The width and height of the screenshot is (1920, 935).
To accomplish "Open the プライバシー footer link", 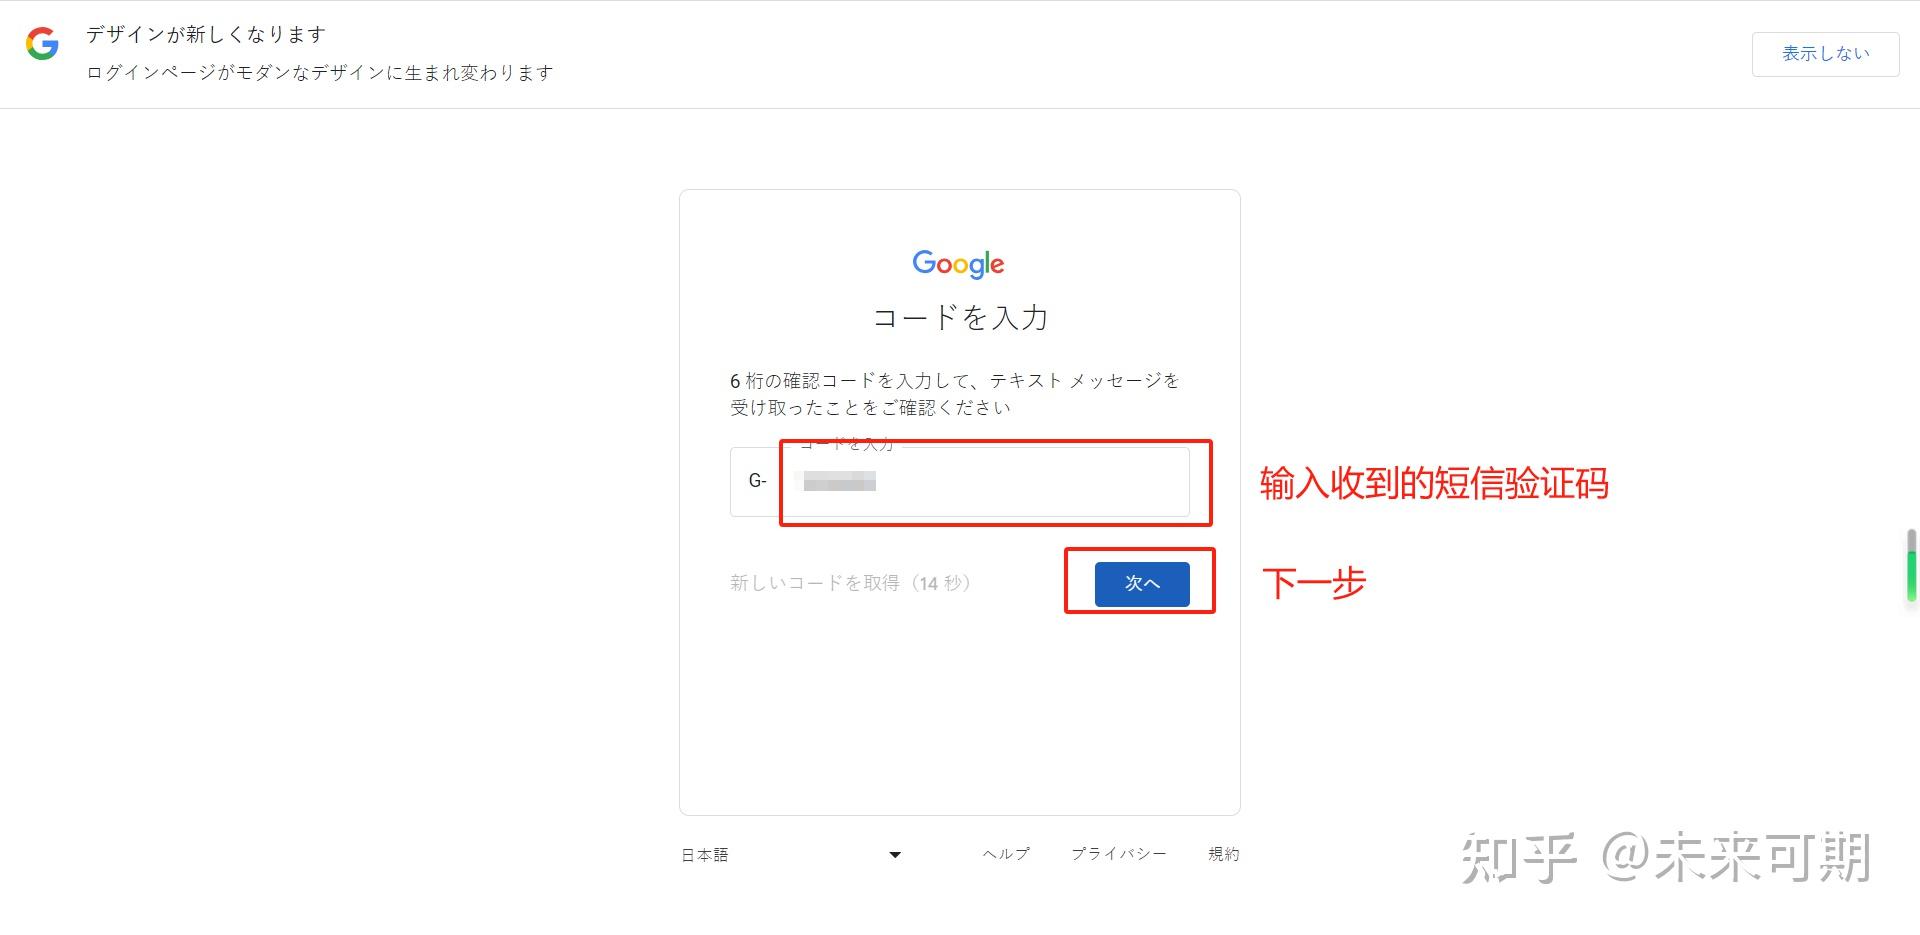I will (x=1119, y=854).
